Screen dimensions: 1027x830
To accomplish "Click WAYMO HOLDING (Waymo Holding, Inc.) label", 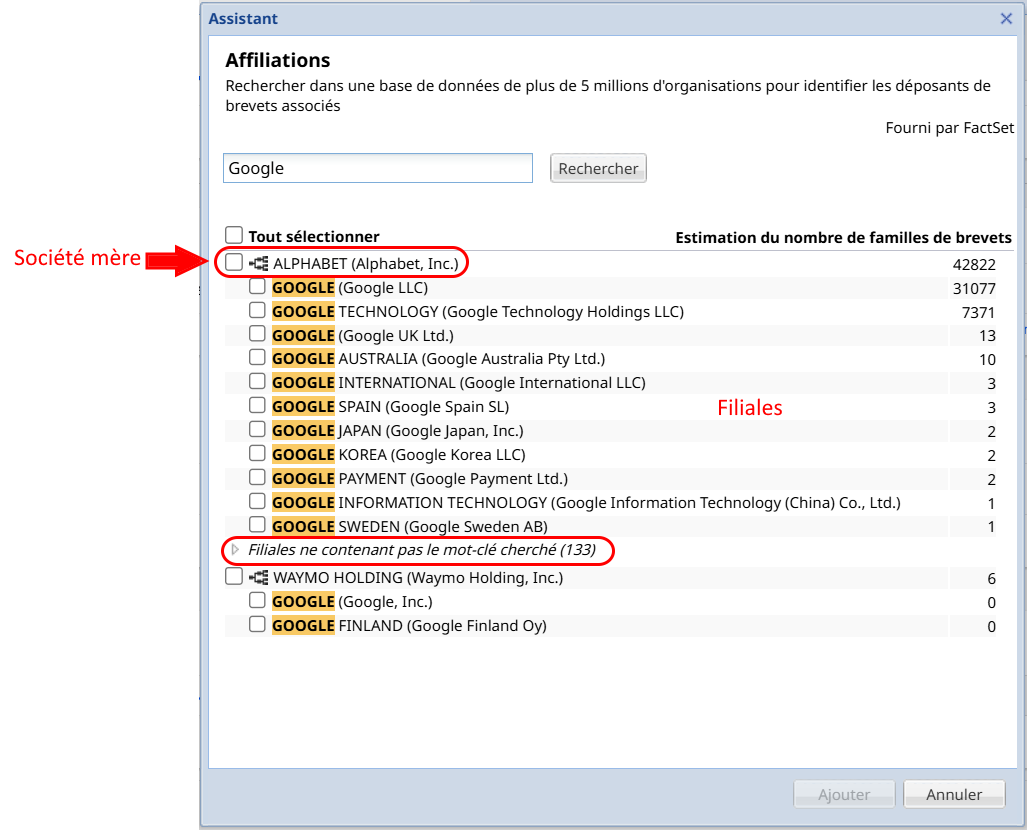I will [x=418, y=578].
